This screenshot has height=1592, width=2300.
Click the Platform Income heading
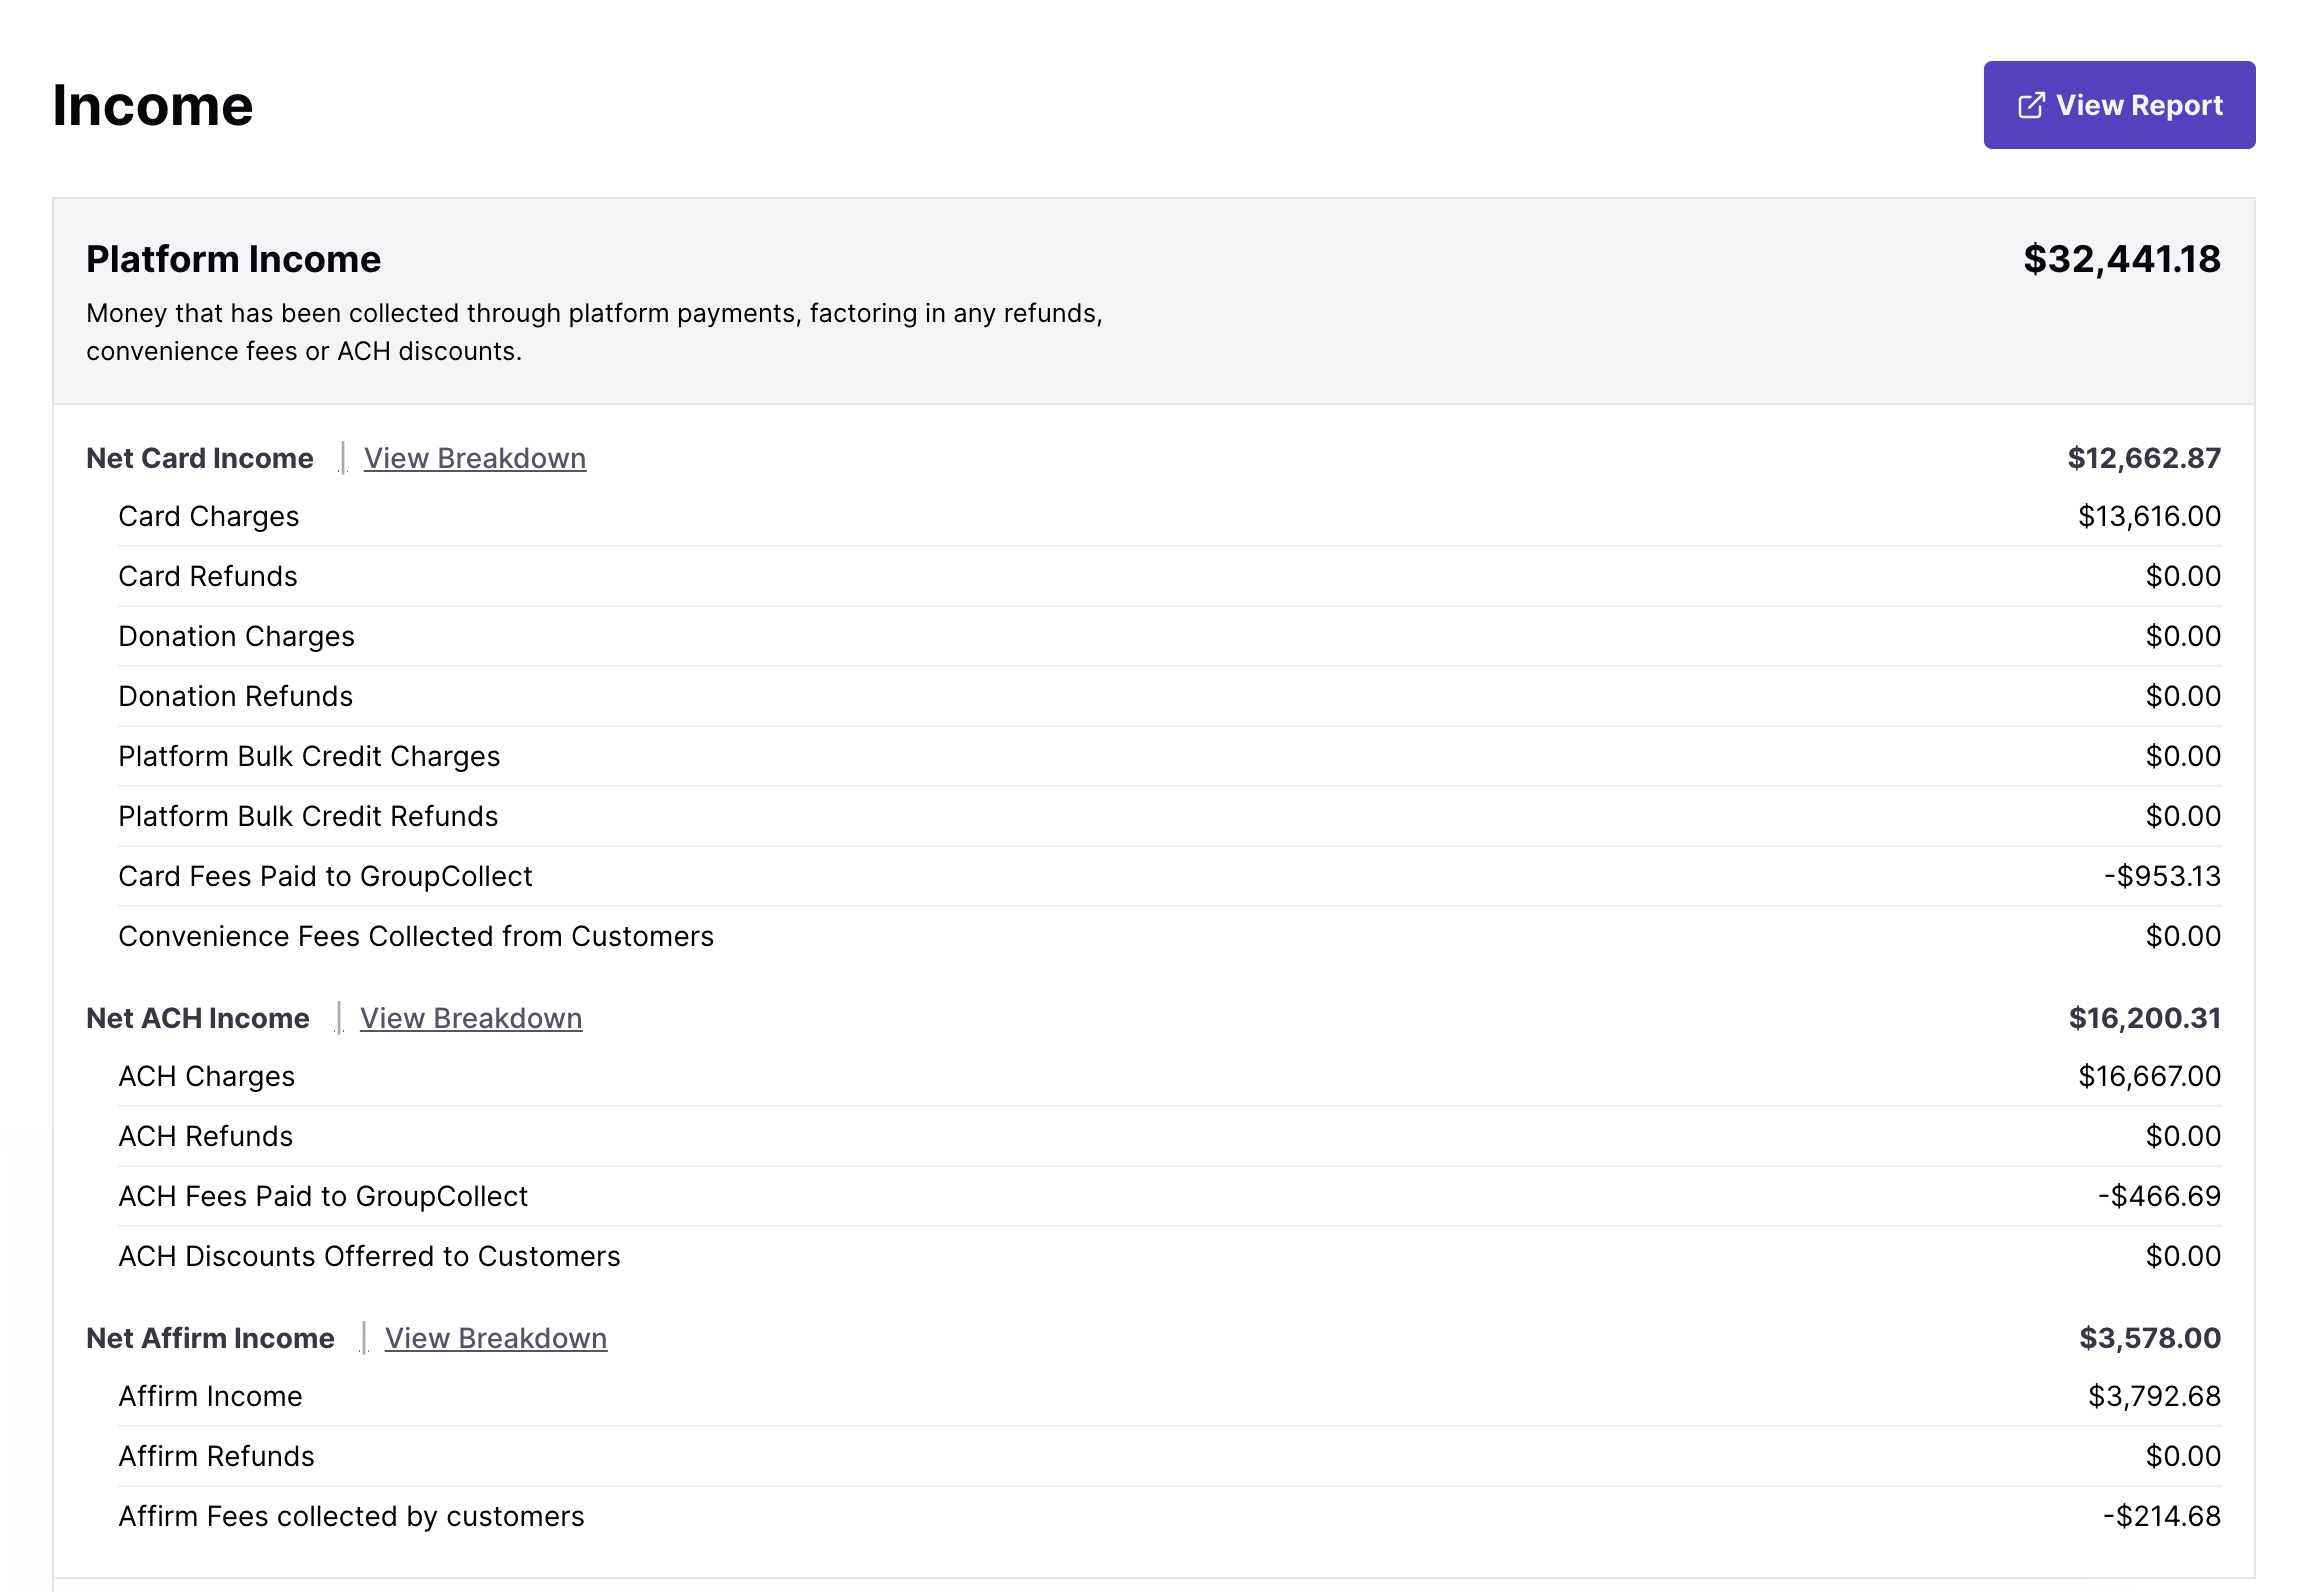(233, 259)
